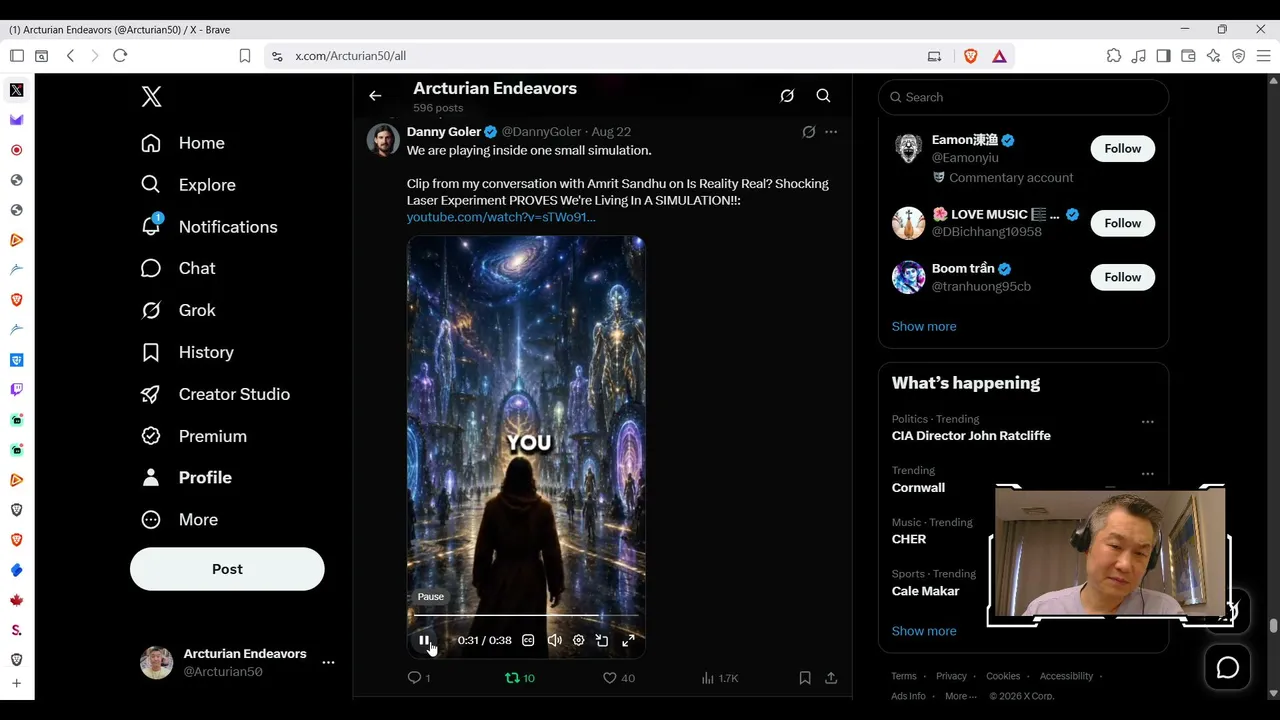Show more suggested accounts to follow
This screenshot has height=720, width=1280.
click(924, 326)
